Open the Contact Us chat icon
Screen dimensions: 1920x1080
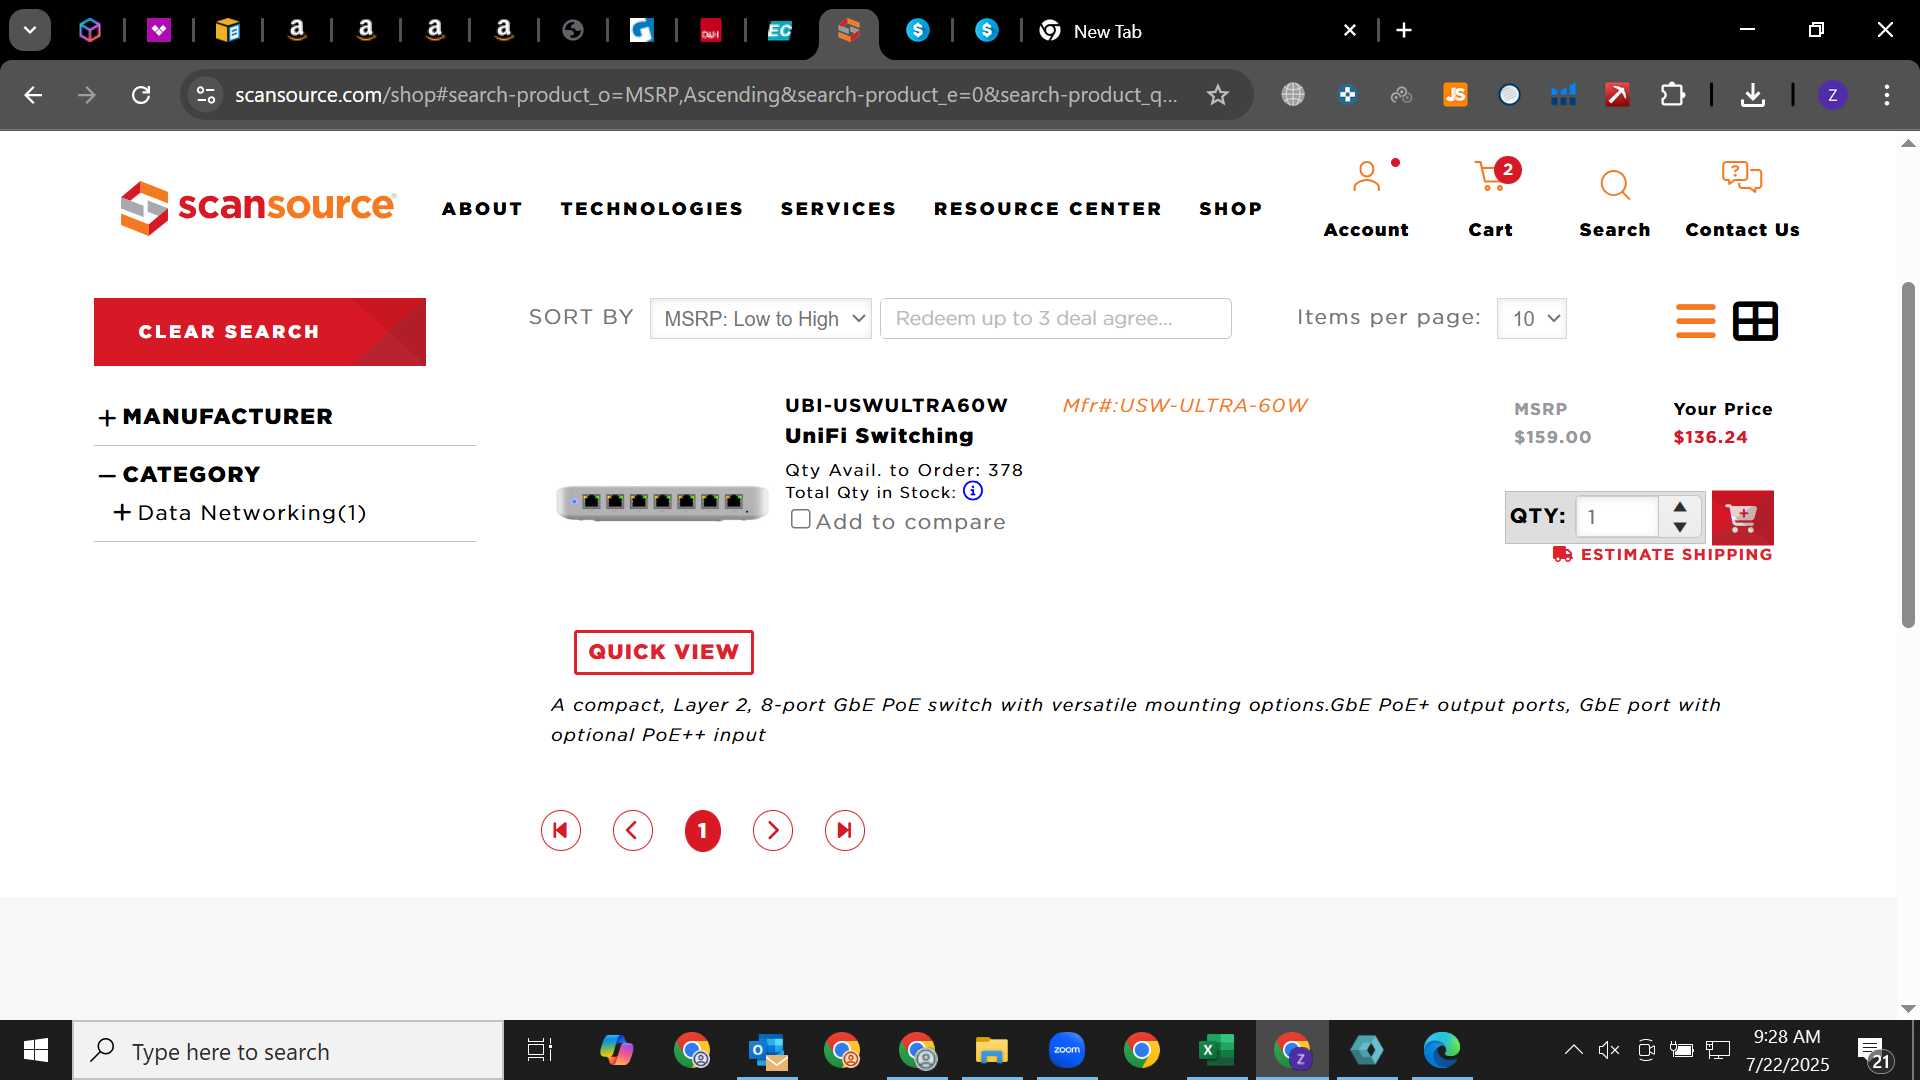tap(1742, 200)
